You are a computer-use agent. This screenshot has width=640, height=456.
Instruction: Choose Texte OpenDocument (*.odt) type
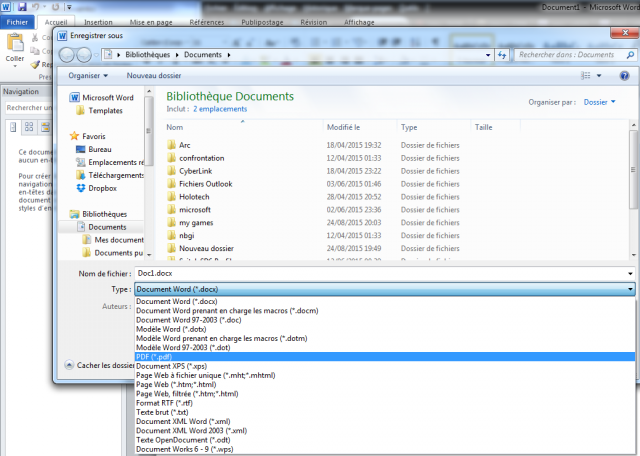(x=385, y=440)
